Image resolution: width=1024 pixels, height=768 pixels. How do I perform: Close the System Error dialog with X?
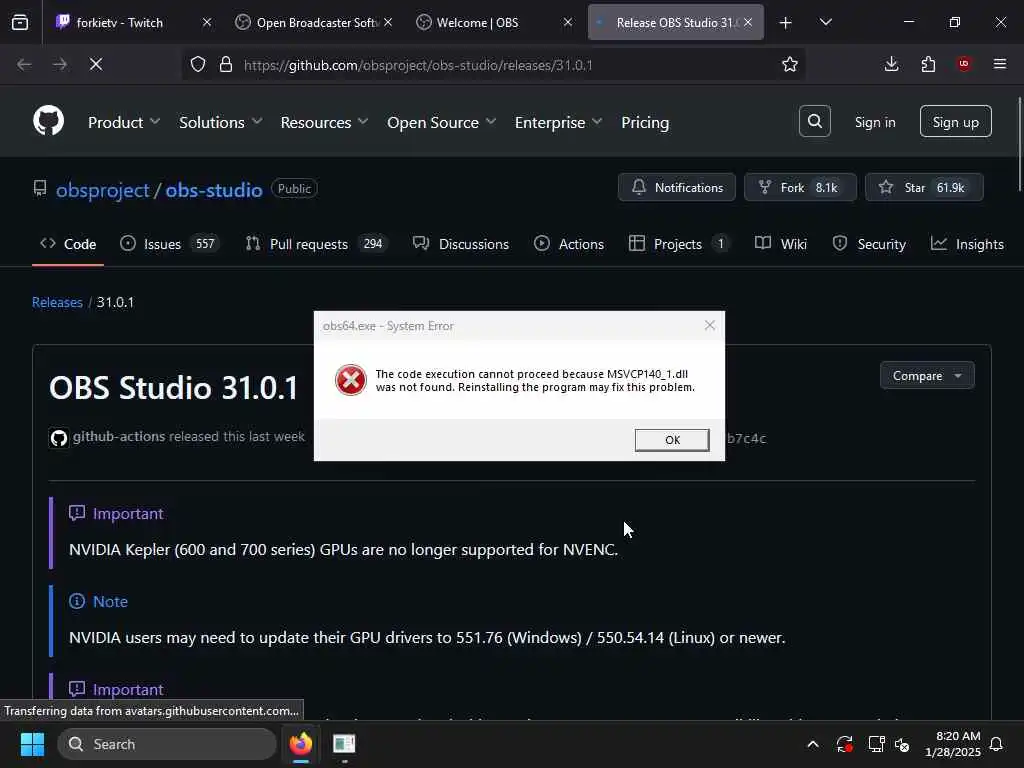coord(710,325)
